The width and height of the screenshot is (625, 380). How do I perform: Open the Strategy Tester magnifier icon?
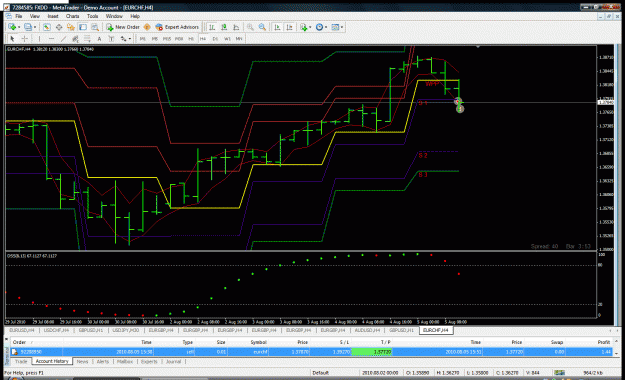pos(94,27)
